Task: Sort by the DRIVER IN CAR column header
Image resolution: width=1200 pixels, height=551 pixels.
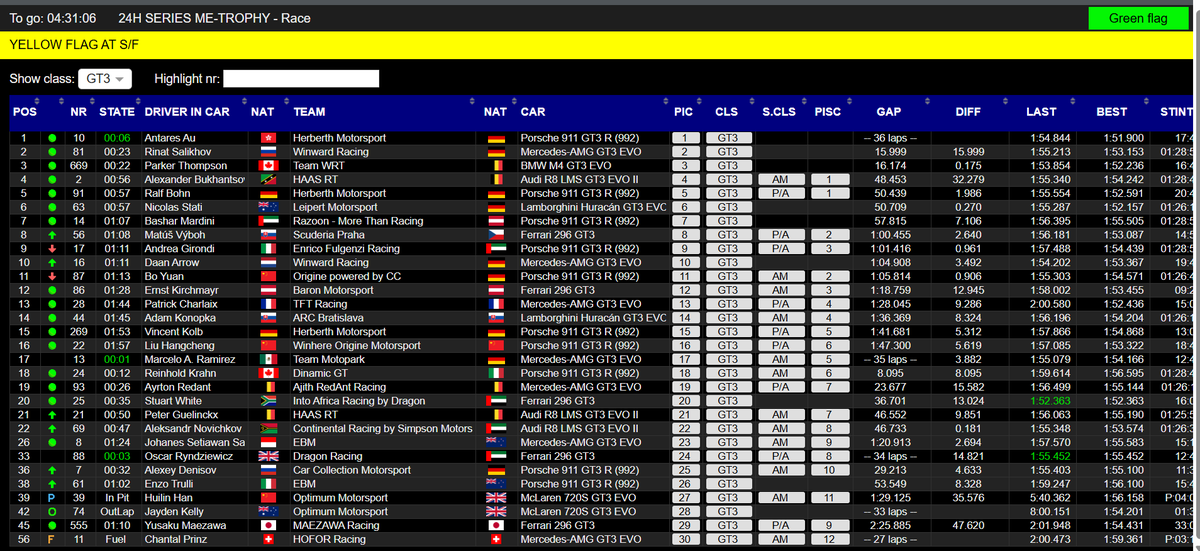Action: click(187, 112)
